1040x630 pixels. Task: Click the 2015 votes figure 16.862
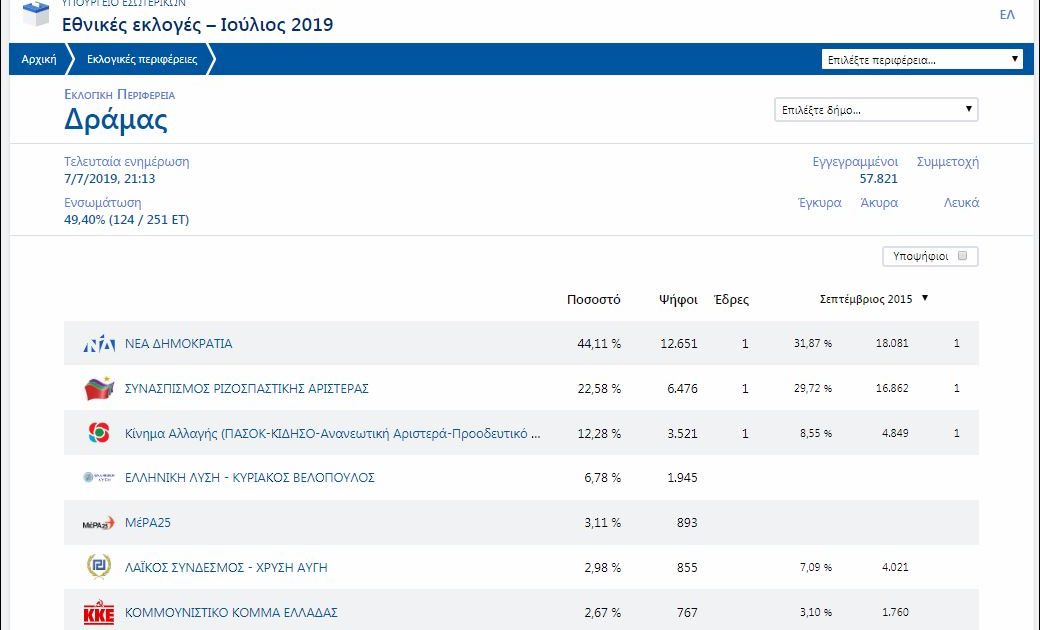point(892,389)
